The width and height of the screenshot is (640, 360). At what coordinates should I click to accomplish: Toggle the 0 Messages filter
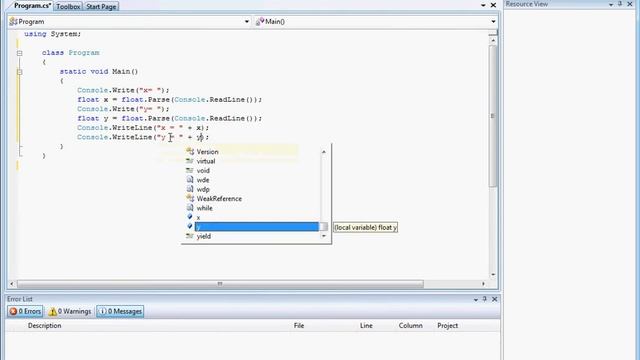pos(120,311)
